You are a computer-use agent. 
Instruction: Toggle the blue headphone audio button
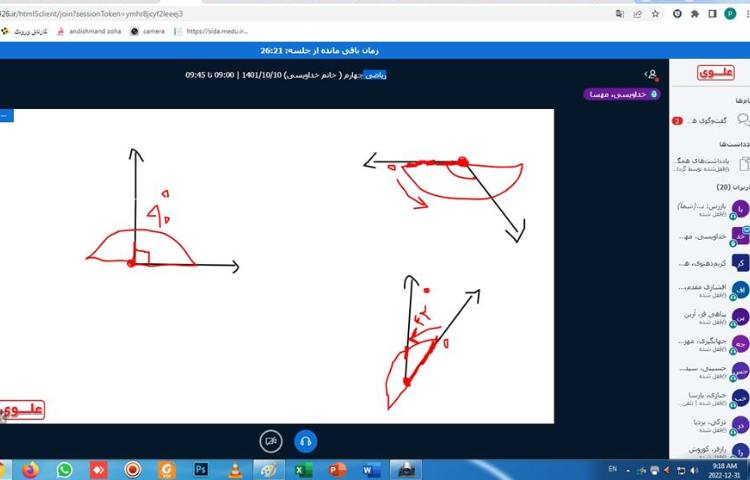coord(306,440)
